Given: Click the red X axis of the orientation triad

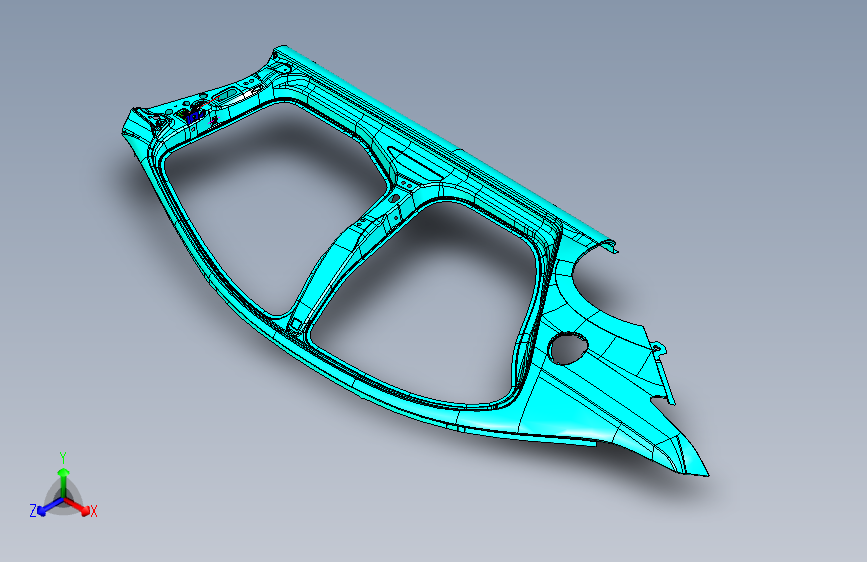Looking at the screenshot, I should click(77, 507).
